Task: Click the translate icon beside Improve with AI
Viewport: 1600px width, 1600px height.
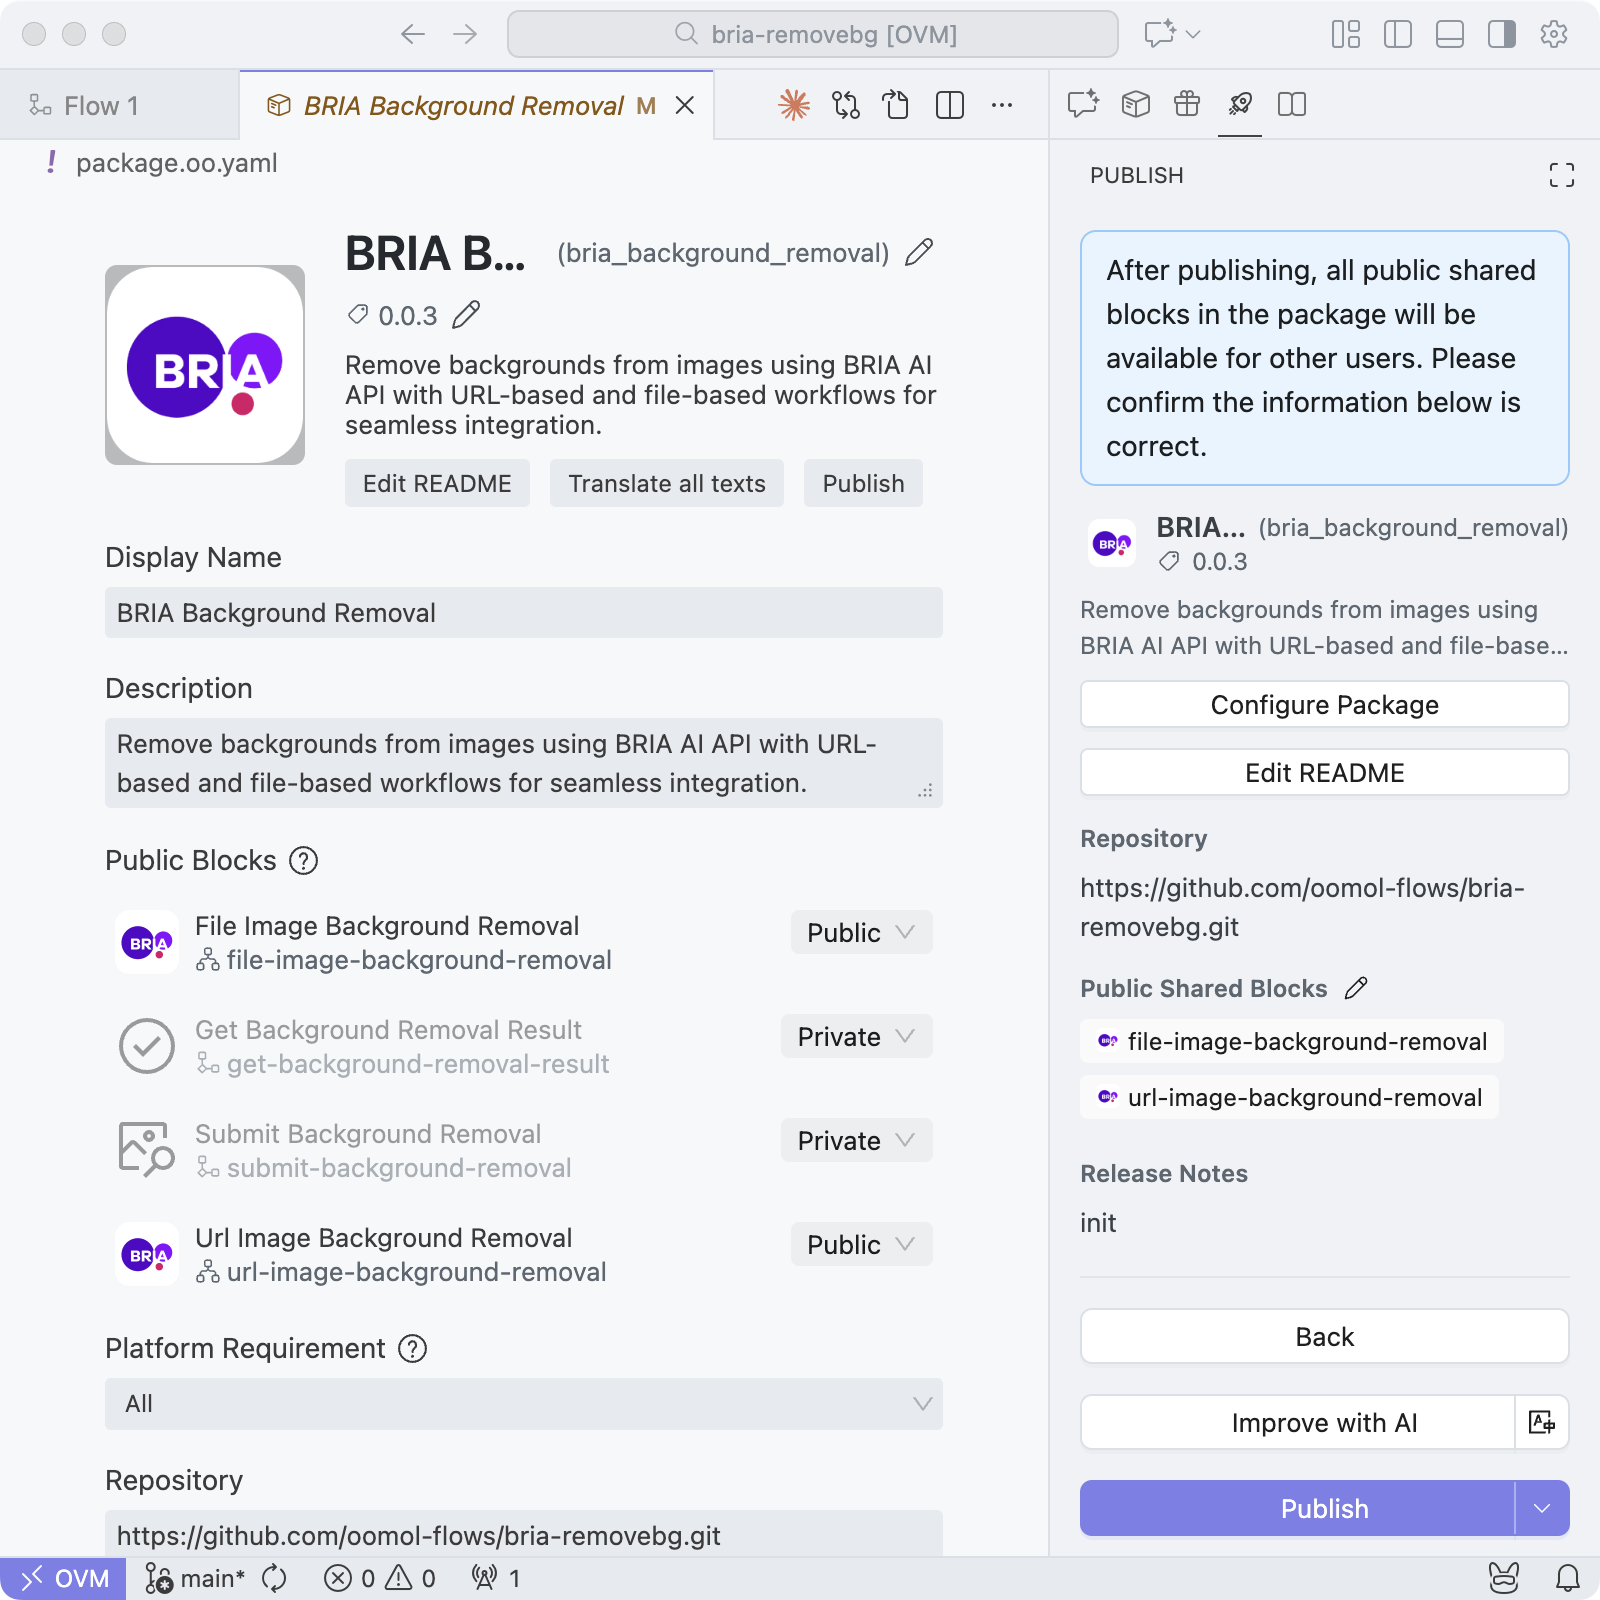Action: (x=1542, y=1422)
